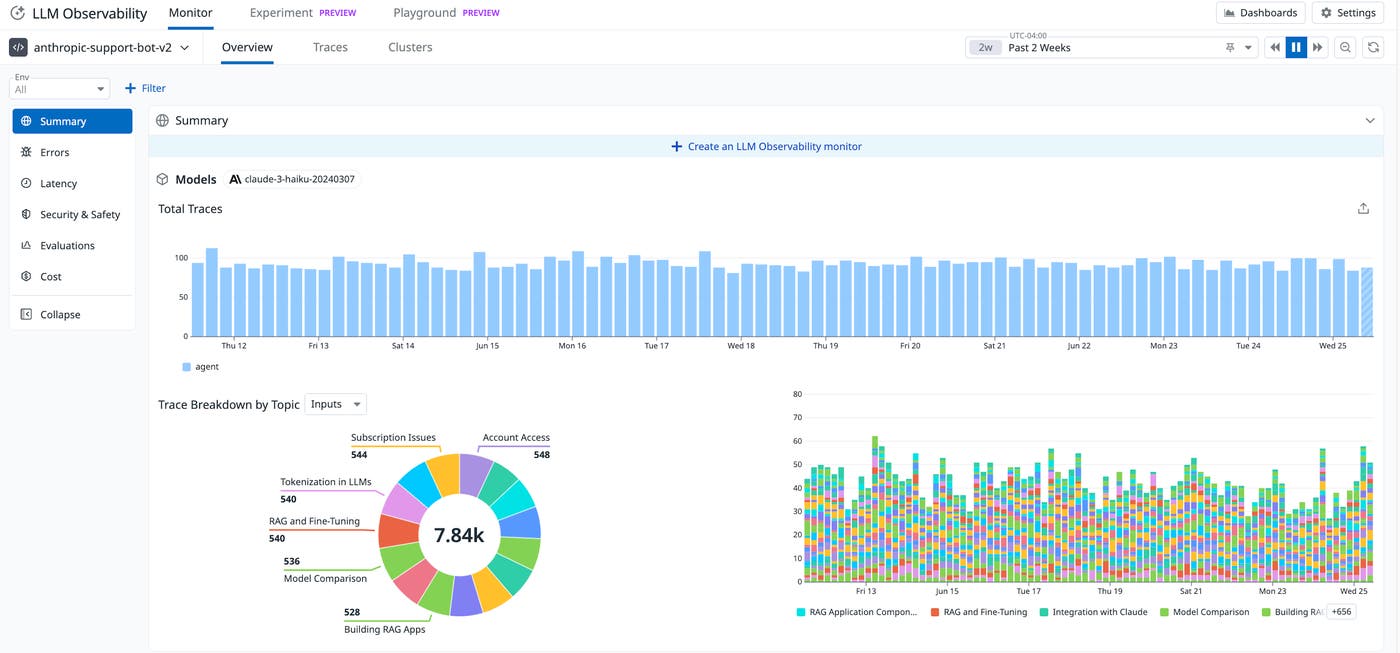Open the Experiment preview tab
Image resolution: width=1400 pixels, height=653 pixels.
(x=303, y=13)
